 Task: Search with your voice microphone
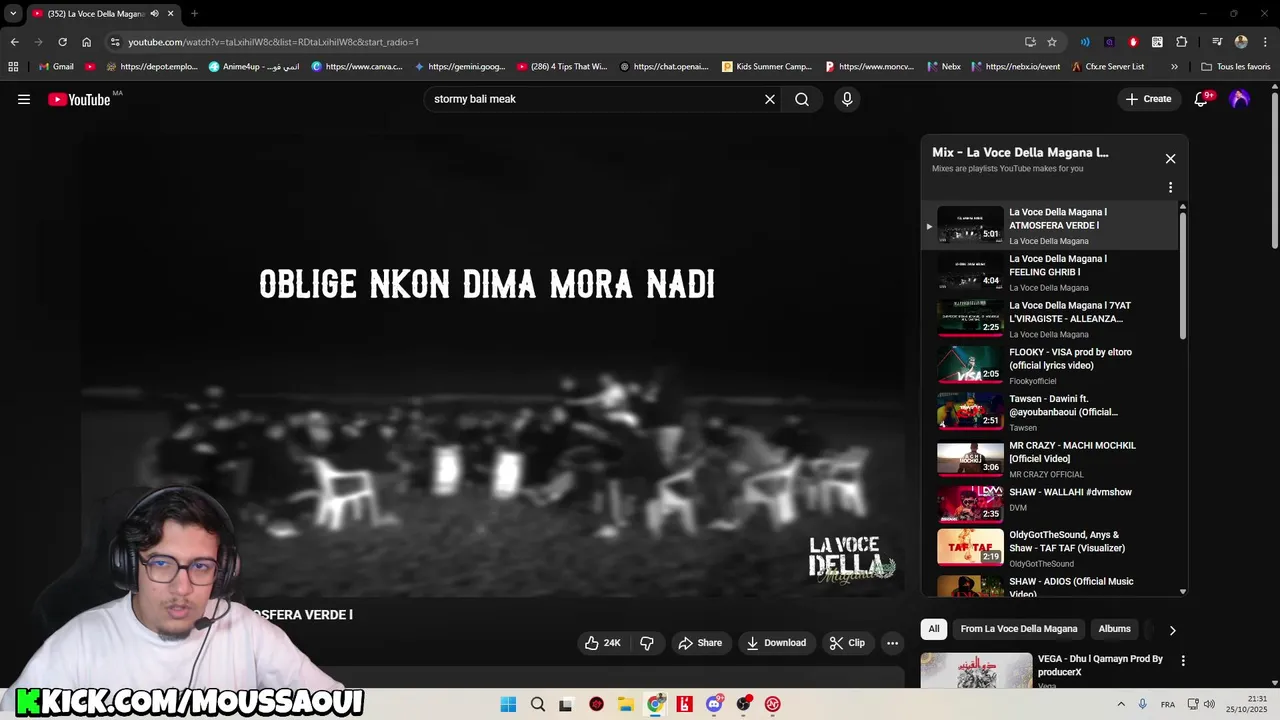pyautogui.click(x=847, y=99)
